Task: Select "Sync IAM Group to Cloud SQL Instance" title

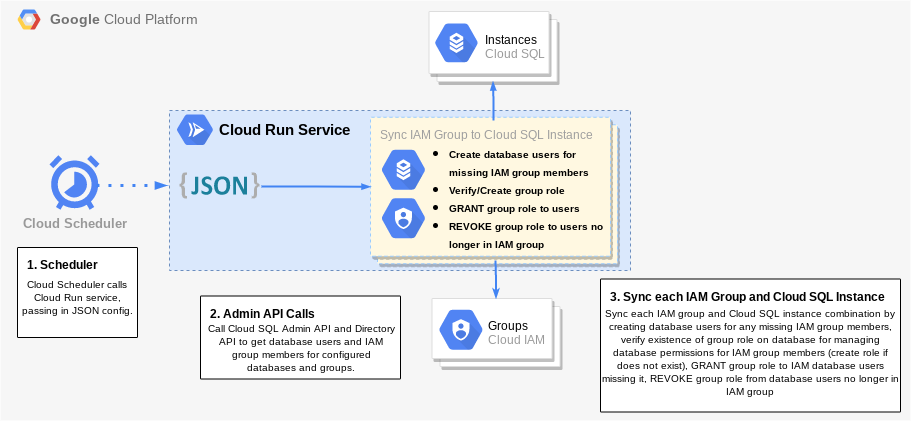Action: [486, 135]
